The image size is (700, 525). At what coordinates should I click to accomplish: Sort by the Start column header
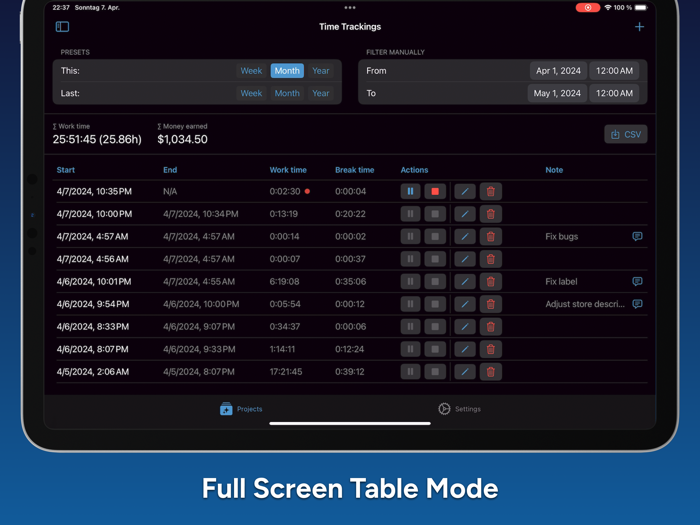(x=66, y=170)
